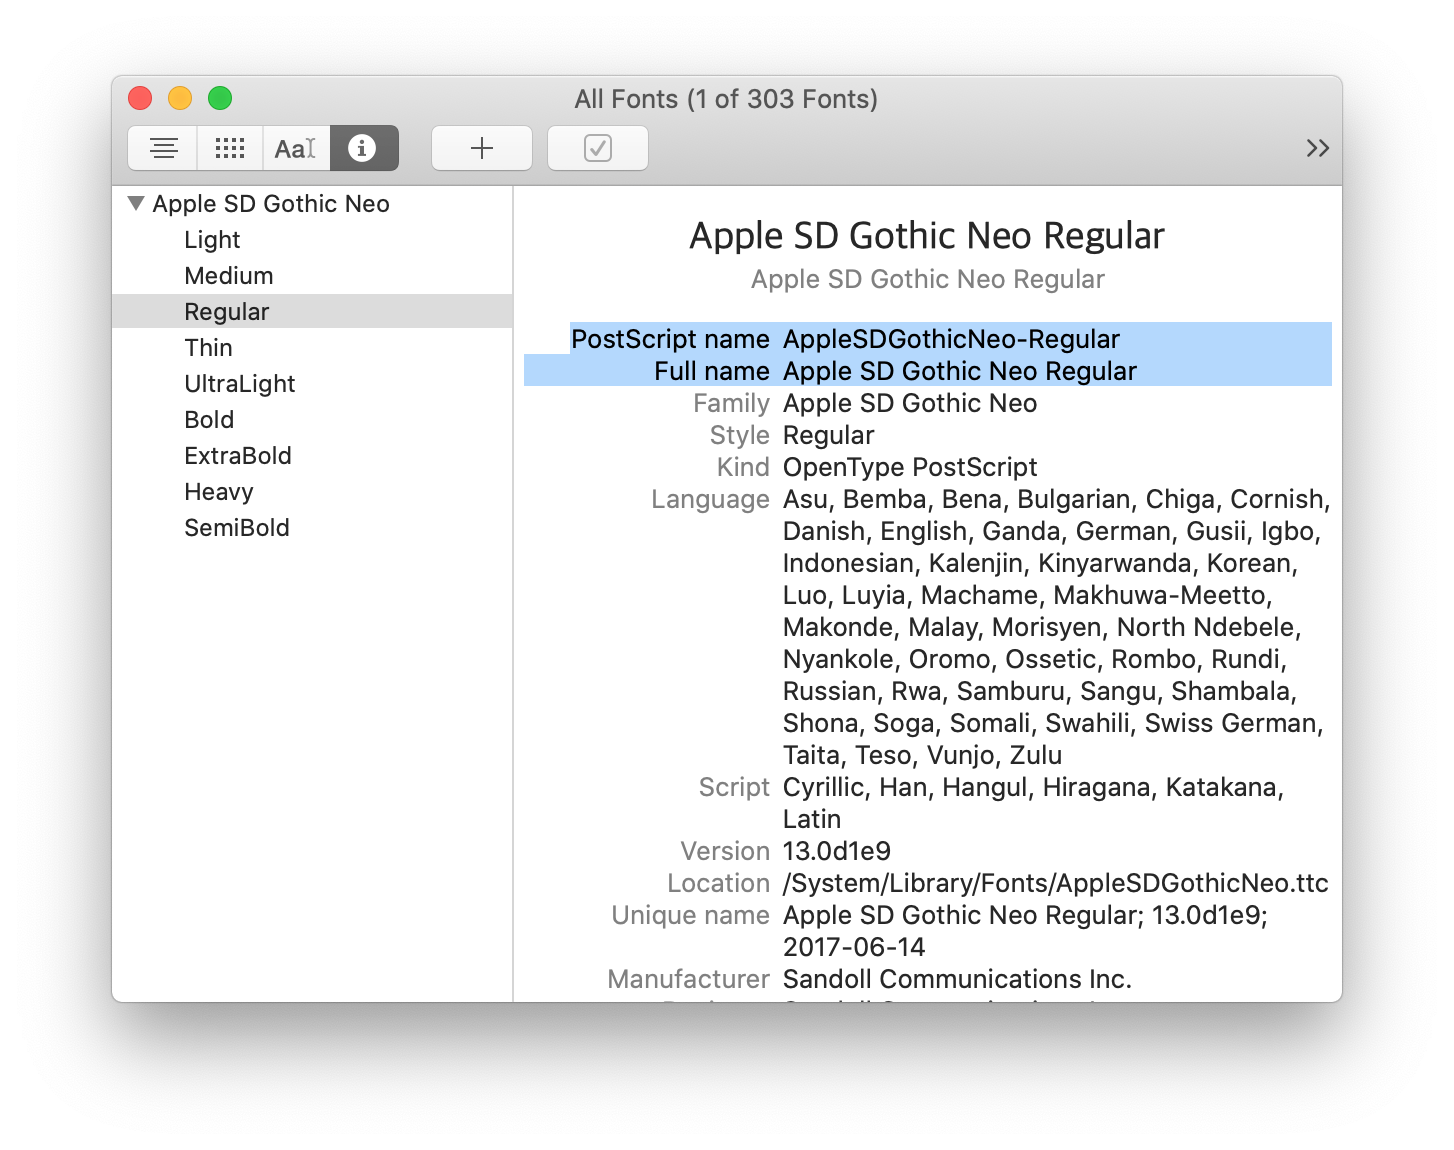Image resolution: width=1454 pixels, height=1150 pixels.
Task: Select the font Information view icon
Action: [363, 148]
